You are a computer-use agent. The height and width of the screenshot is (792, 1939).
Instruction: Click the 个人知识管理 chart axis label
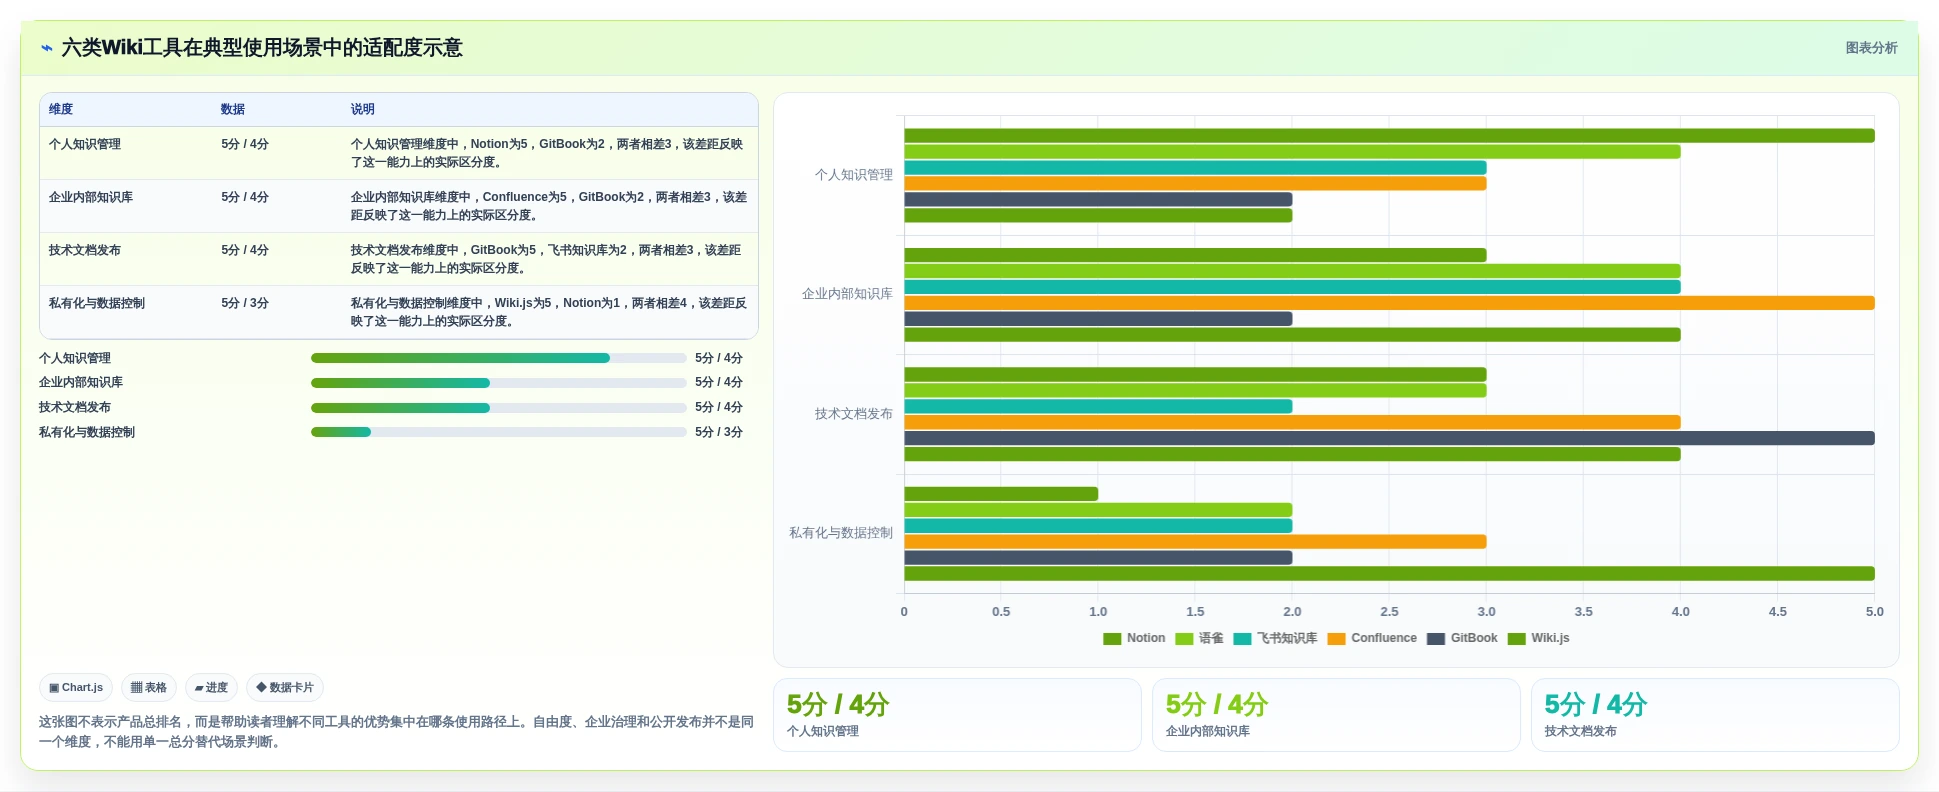[854, 175]
